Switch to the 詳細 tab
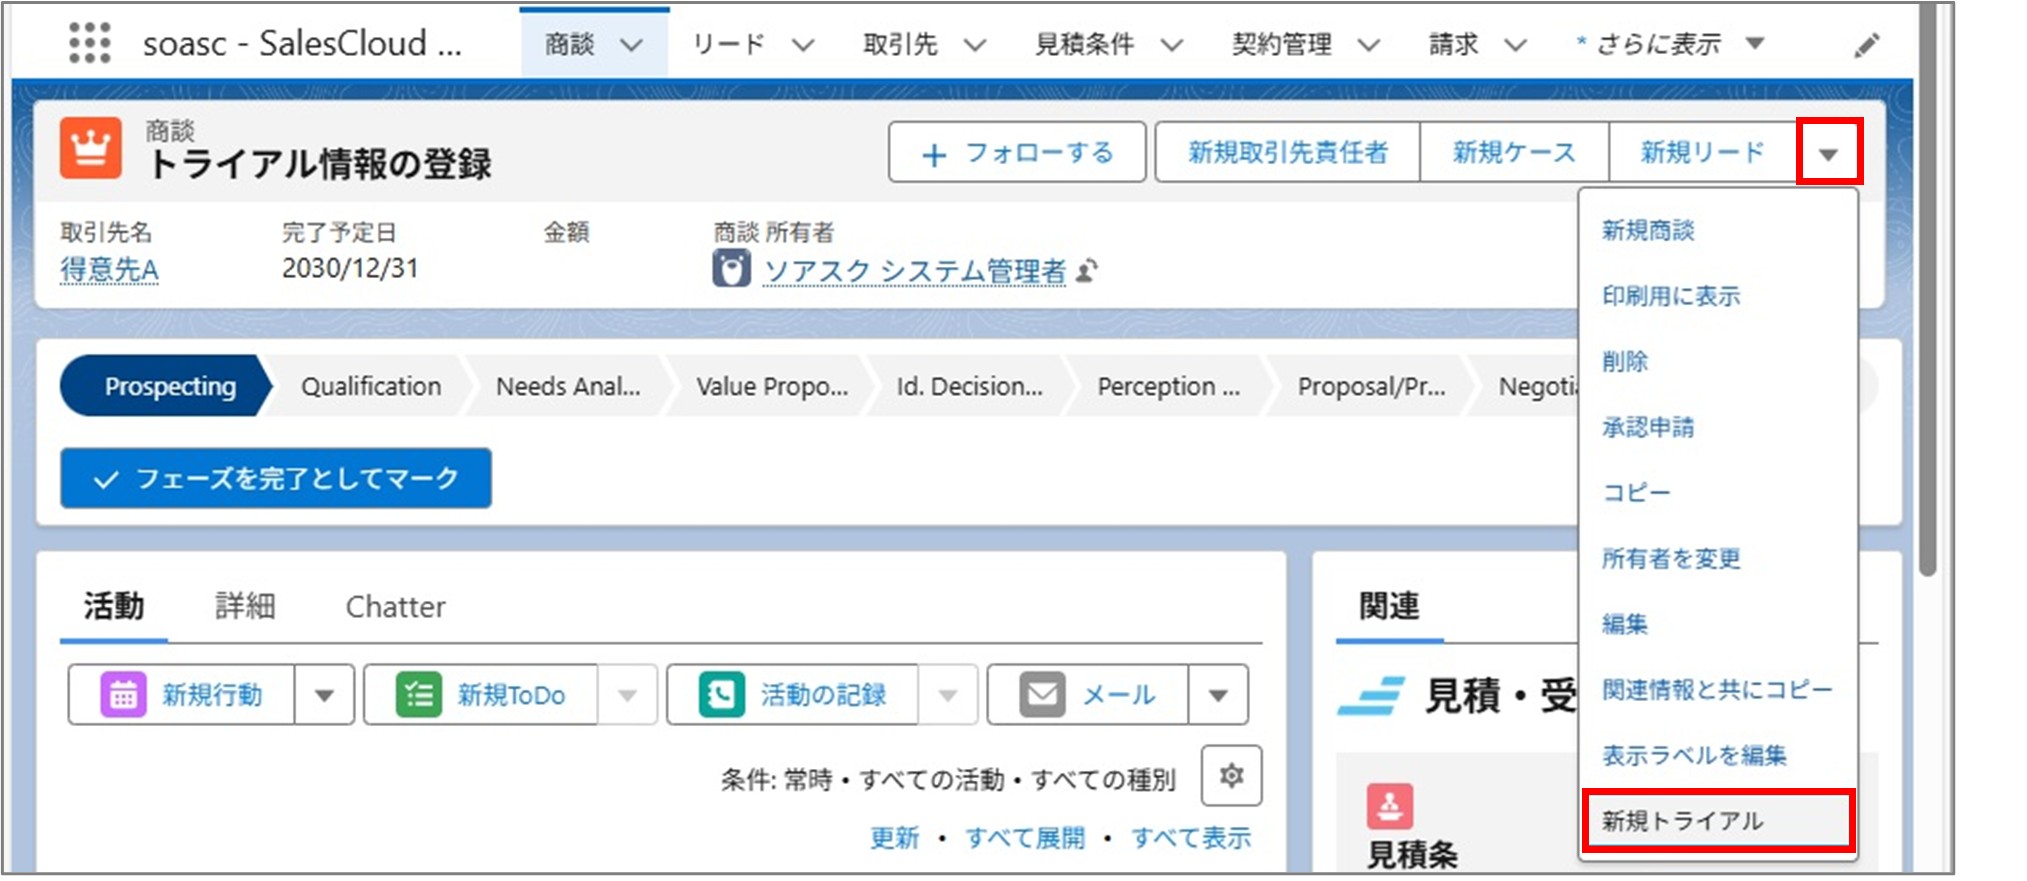This screenshot has height=881, width=2027. point(245,606)
